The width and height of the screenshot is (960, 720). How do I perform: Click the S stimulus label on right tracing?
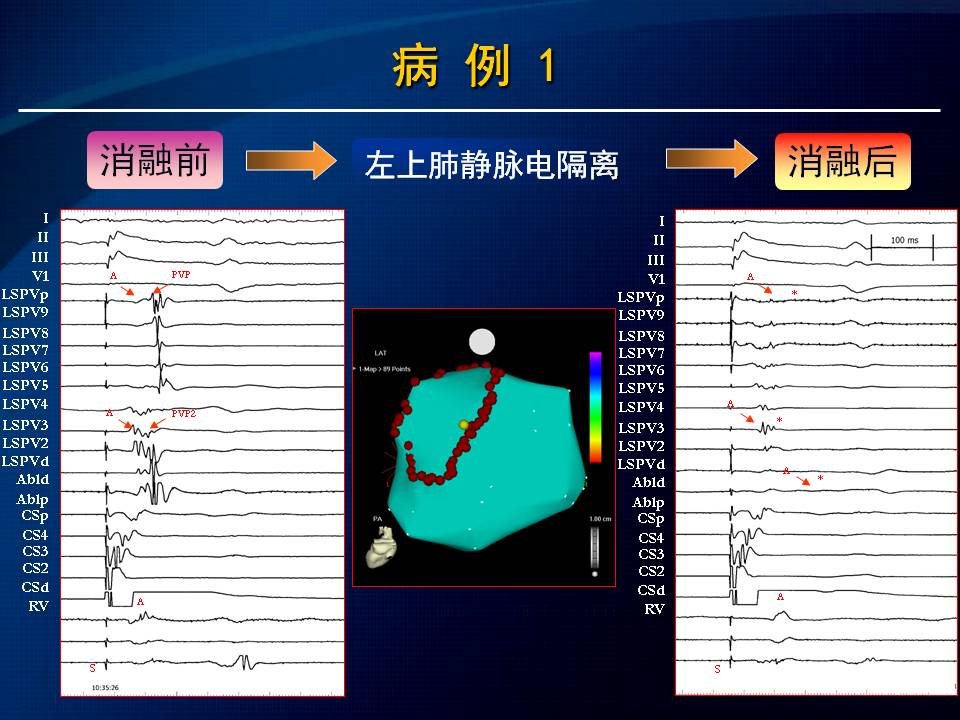[x=717, y=668]
